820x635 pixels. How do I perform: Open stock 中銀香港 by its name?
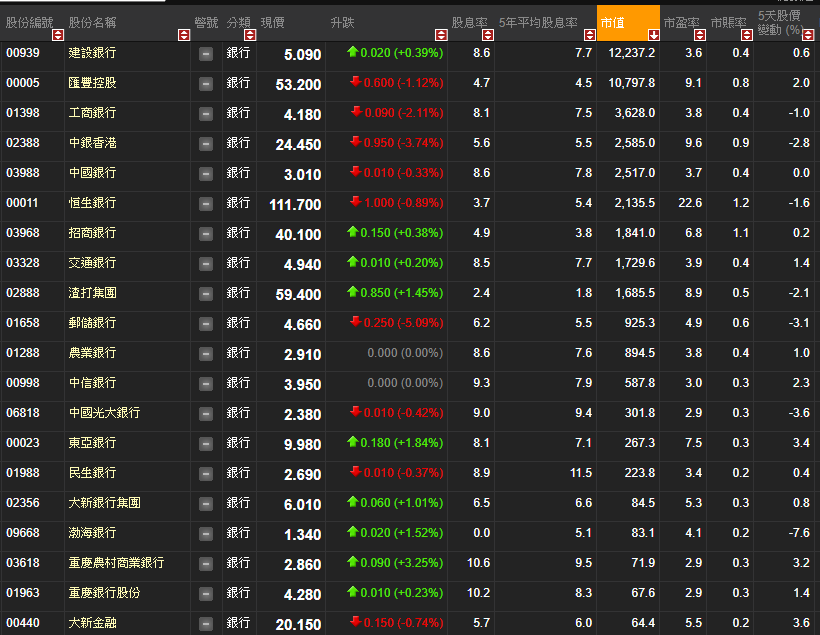(x=92, y=143)
